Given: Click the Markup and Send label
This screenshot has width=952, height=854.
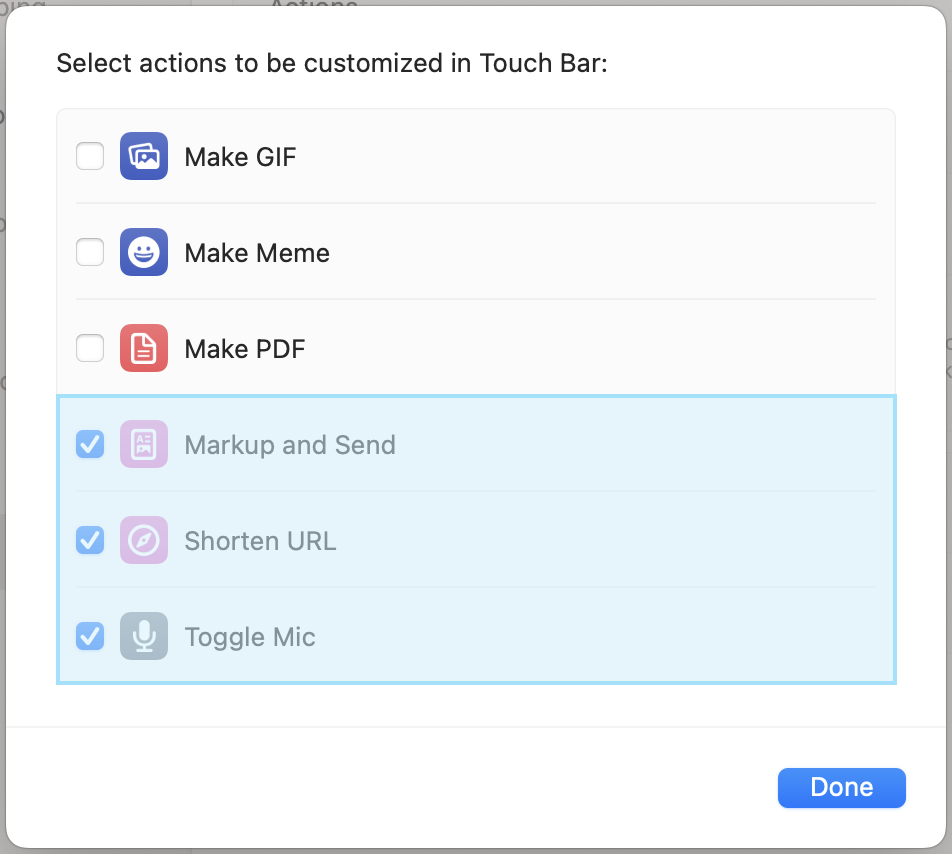Looking at the screenshot, I should pos(290,445).
